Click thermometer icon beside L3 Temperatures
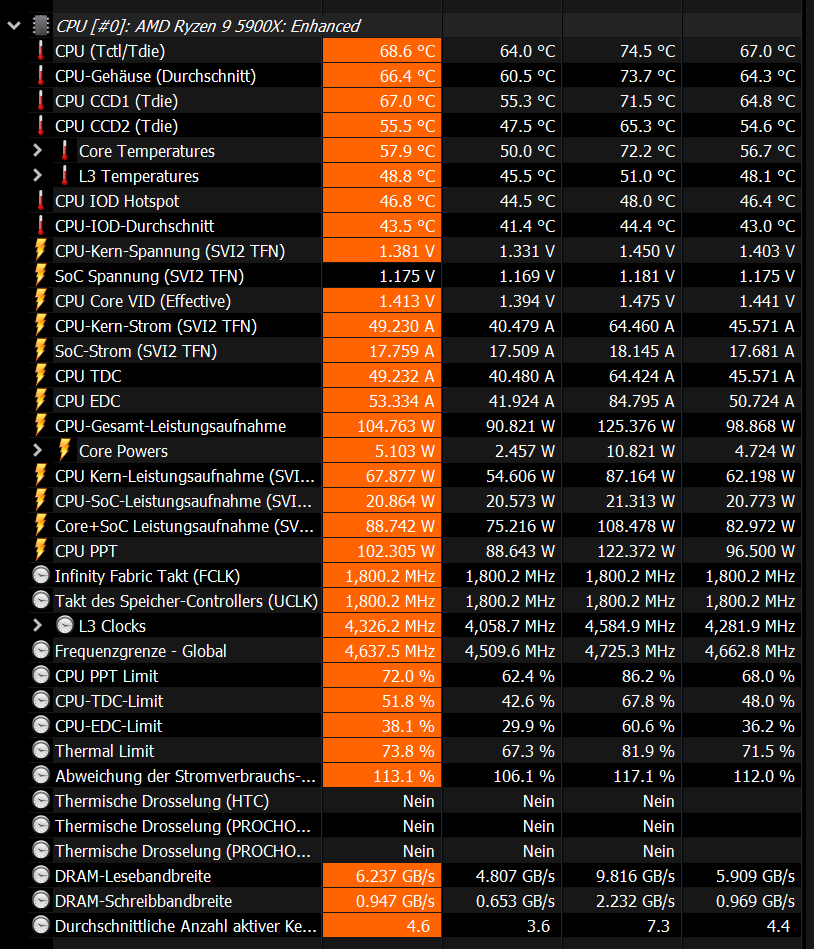The width and height of the screenshot is (814, 949). pyautogui.click(x=65, y=176)
